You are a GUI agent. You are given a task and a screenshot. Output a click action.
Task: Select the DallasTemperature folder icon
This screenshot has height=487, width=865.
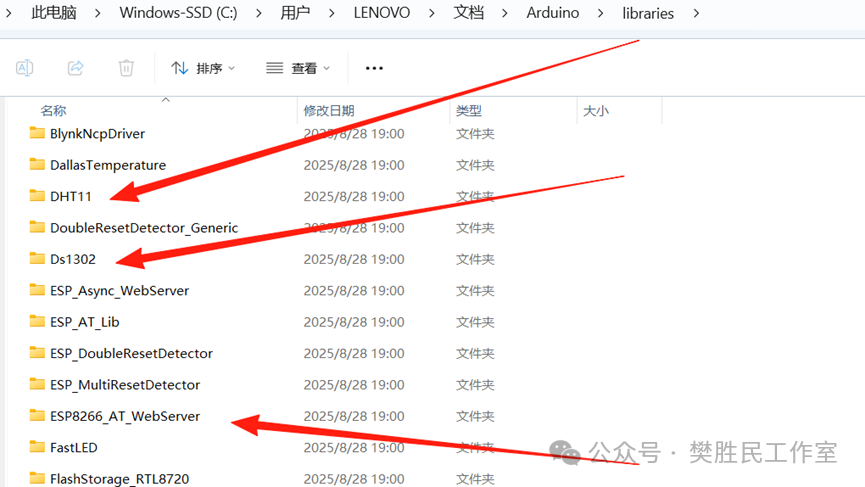37,164
